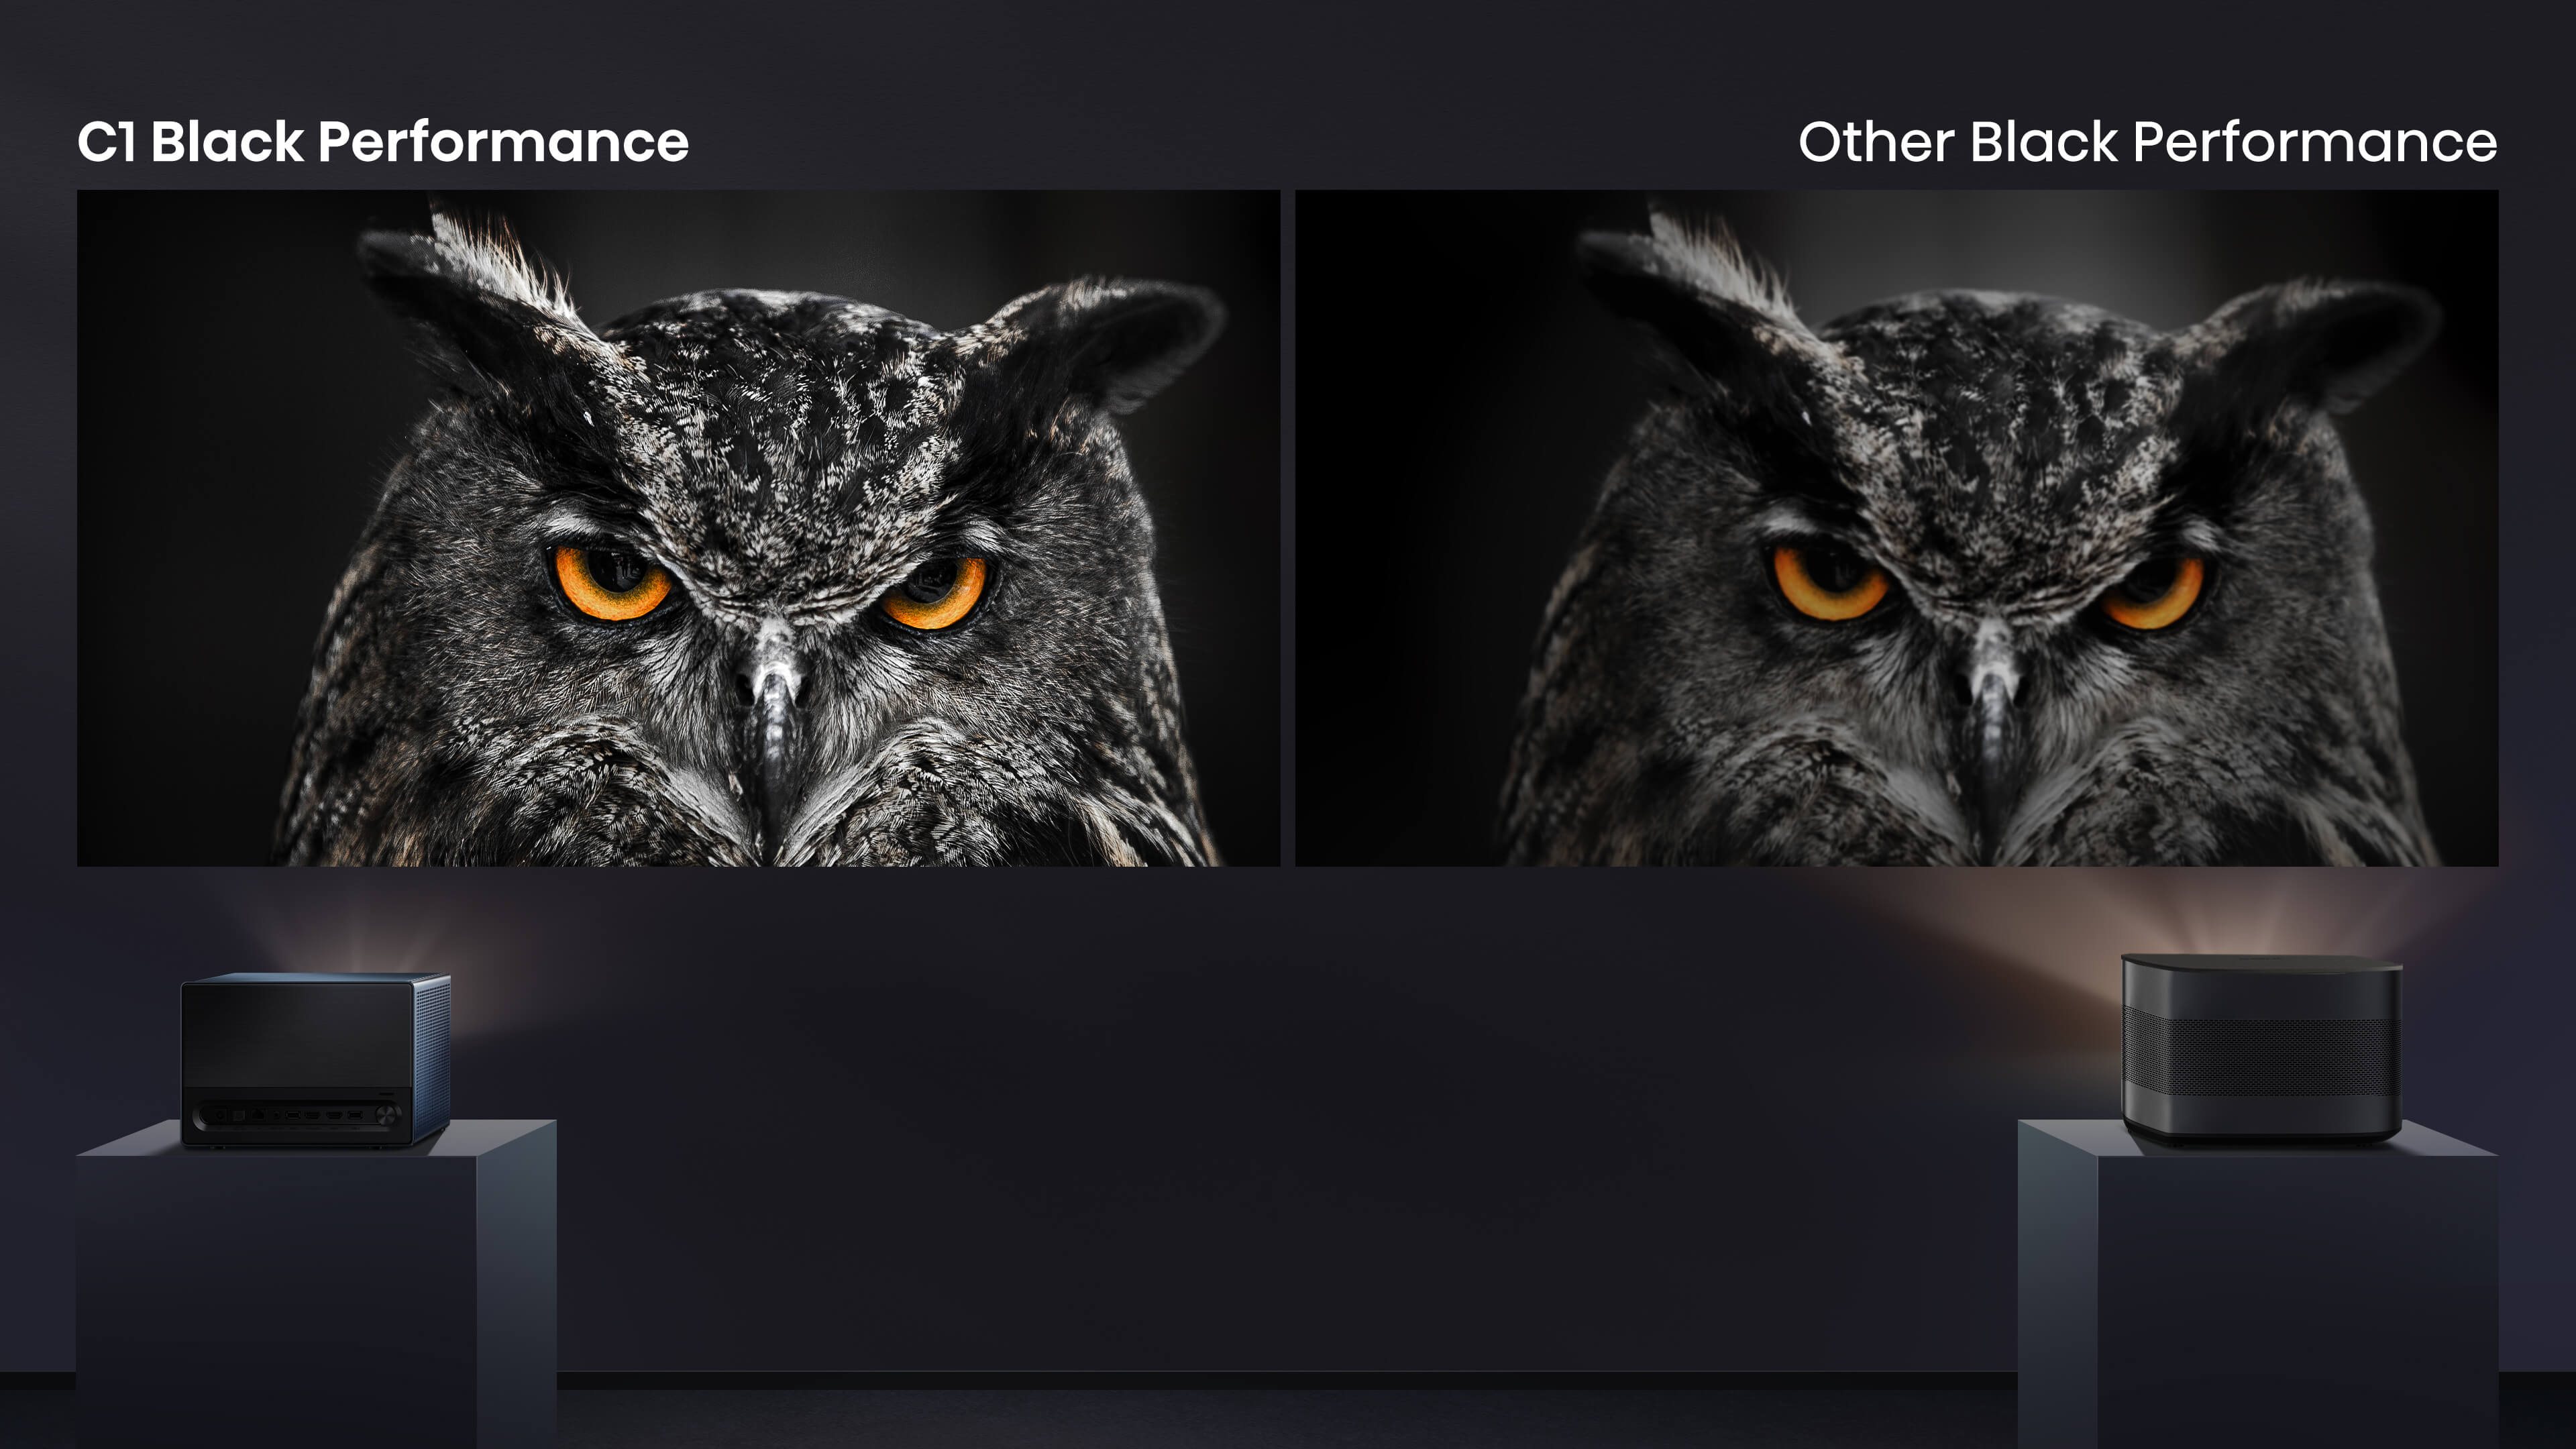The image size is (2576, 1449).
Task: Click the left owl's left orange eye
Action: point(611,583)
